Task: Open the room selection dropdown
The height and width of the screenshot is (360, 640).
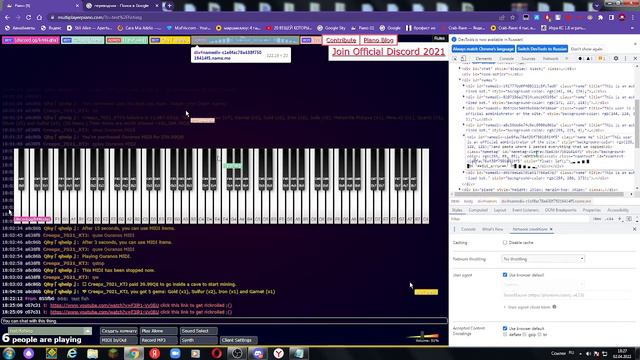Action: tap(49, 331)
